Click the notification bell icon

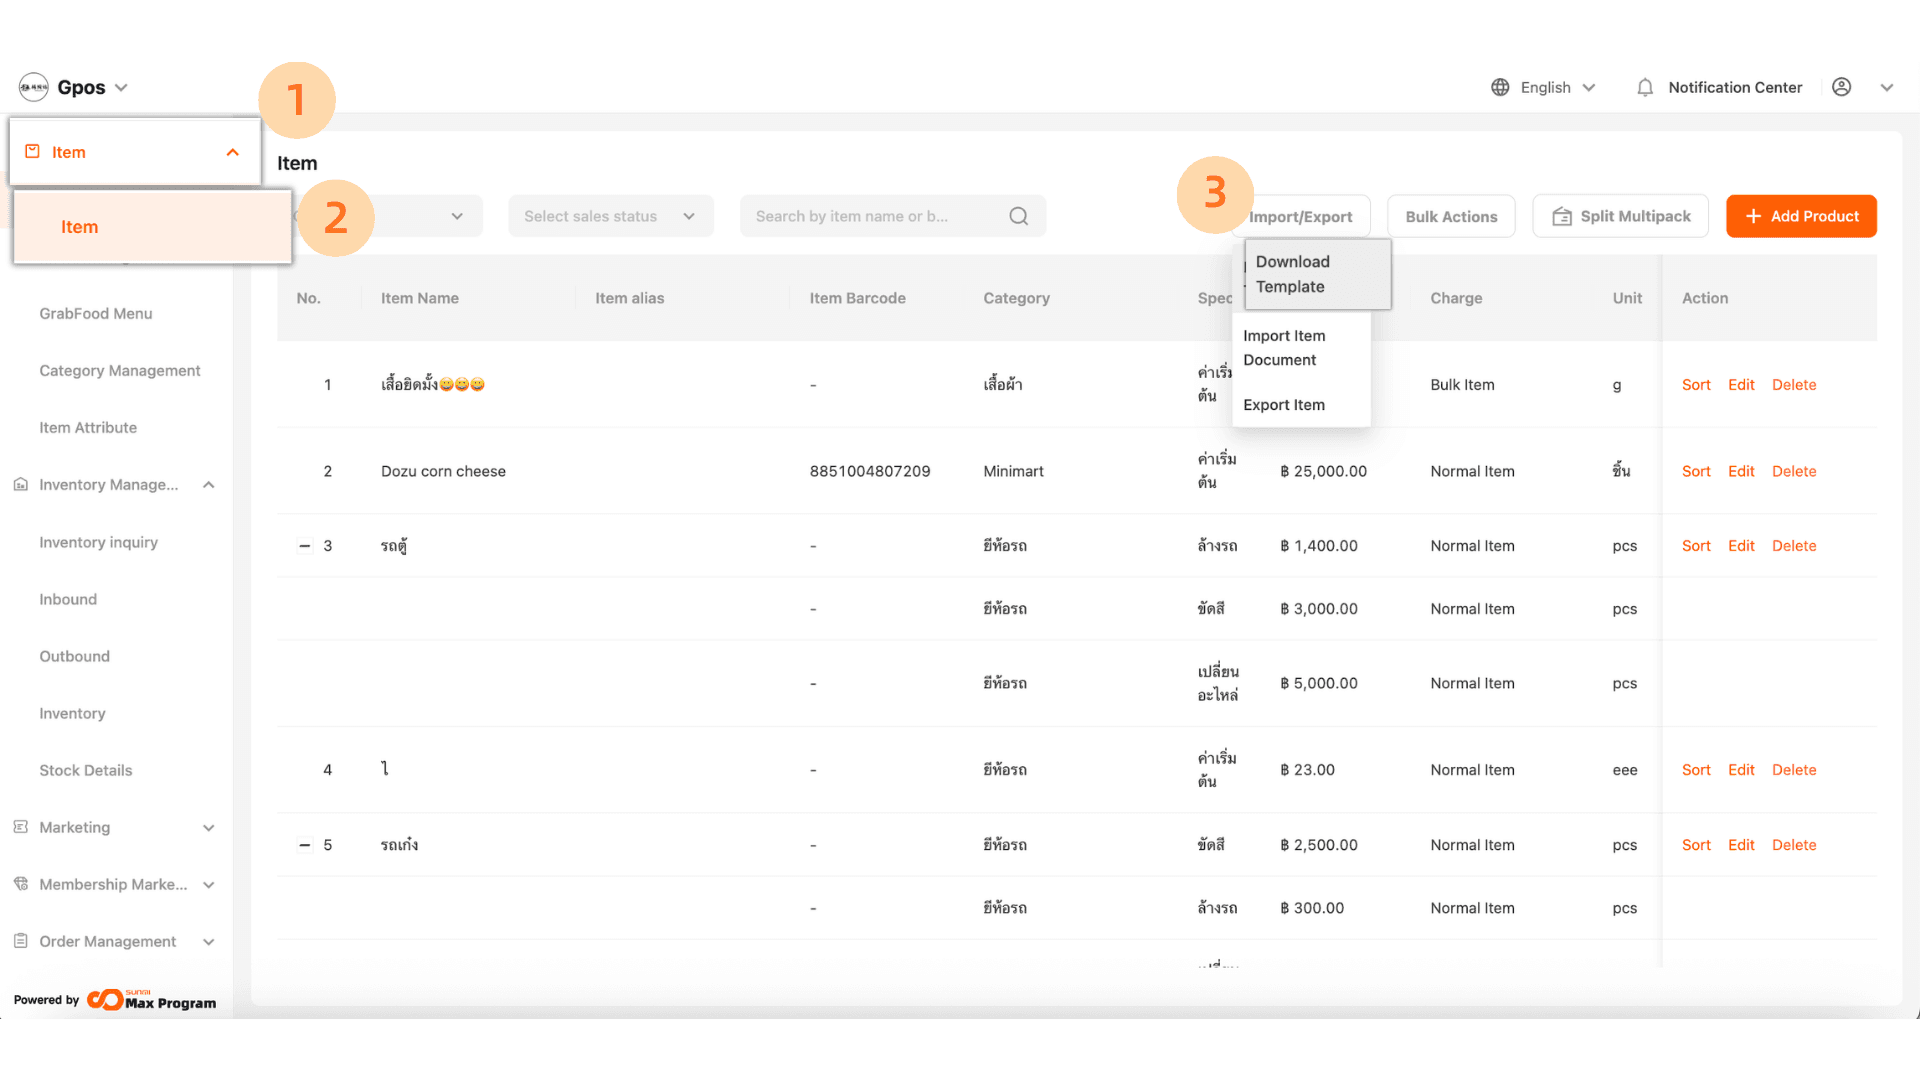(x=1644, y=88)
